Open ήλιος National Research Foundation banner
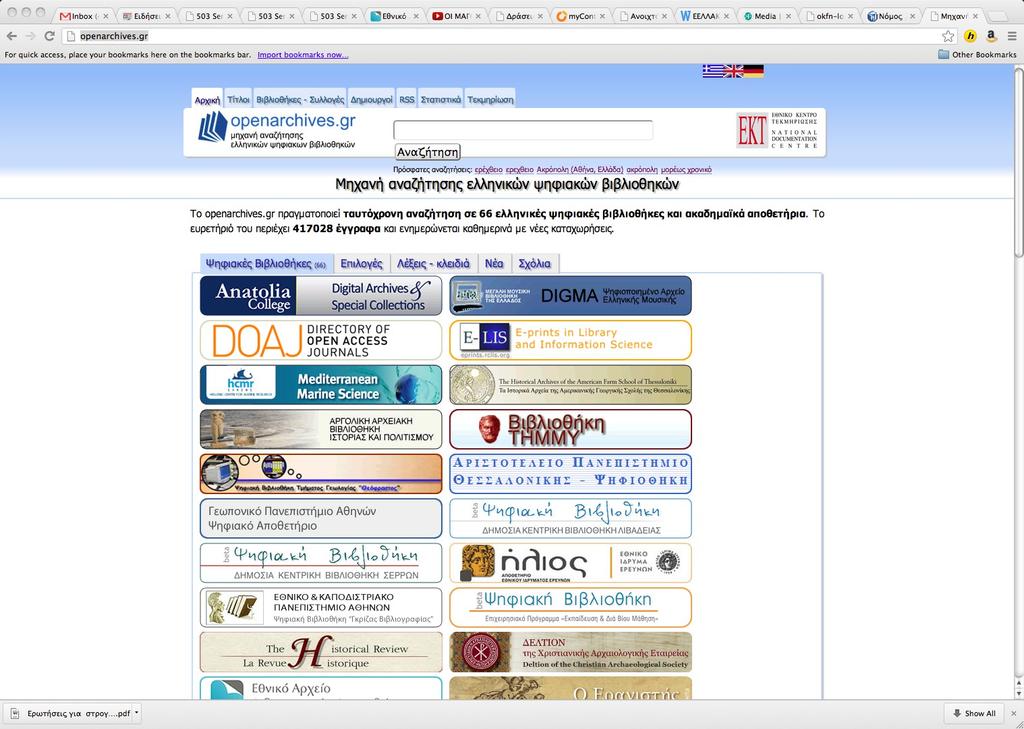 (x=570, y=562)
